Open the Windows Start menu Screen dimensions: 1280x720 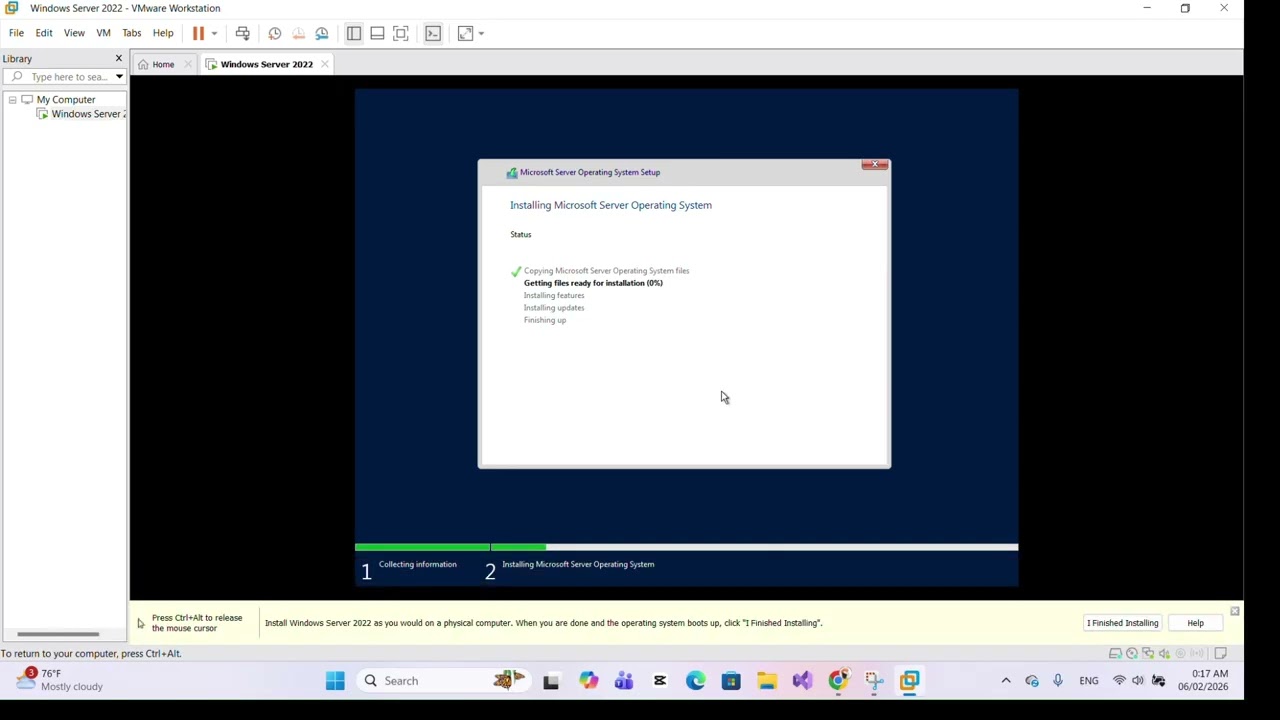tap(335, 681)
